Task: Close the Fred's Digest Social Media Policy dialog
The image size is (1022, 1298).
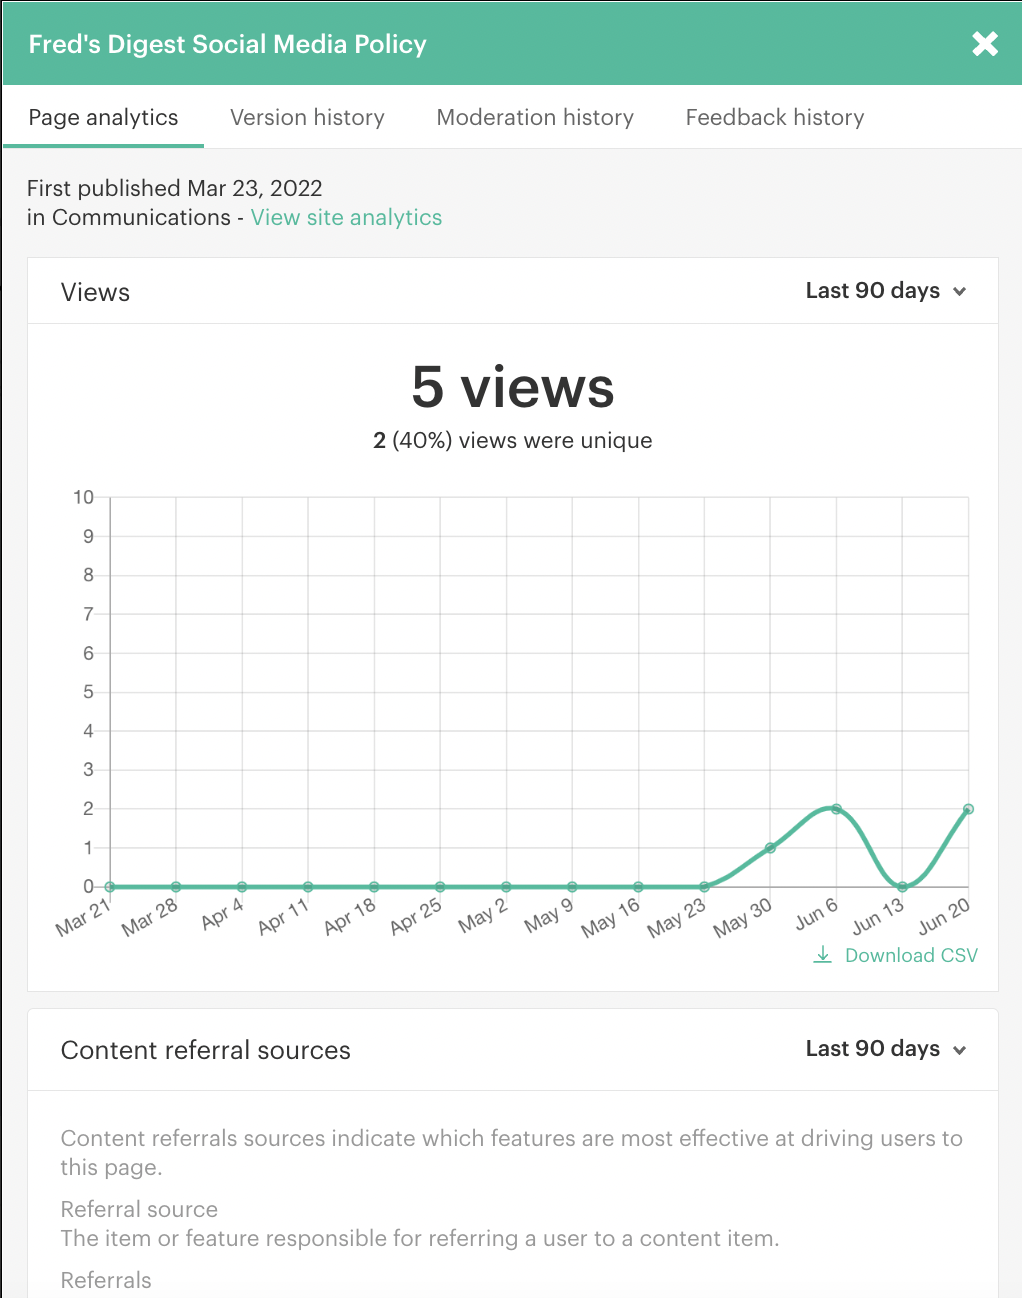Action: click(x=984, y=44)
